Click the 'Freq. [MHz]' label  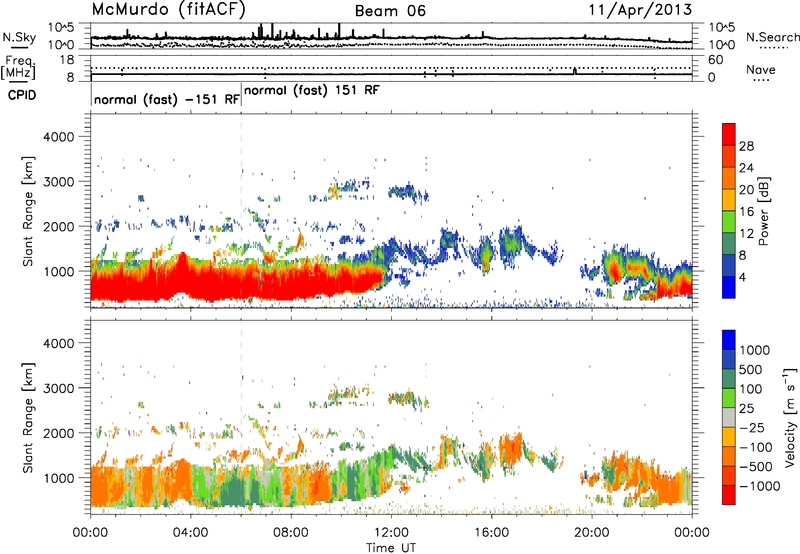(x=18, y=68)
